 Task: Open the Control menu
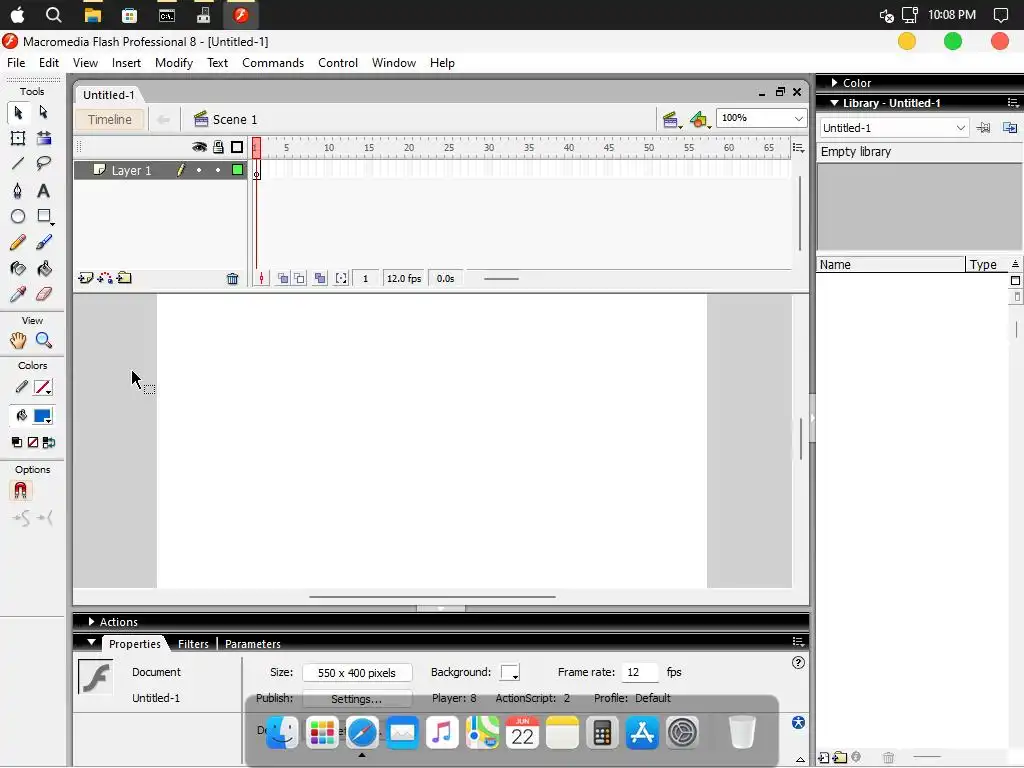pos(338,63)
